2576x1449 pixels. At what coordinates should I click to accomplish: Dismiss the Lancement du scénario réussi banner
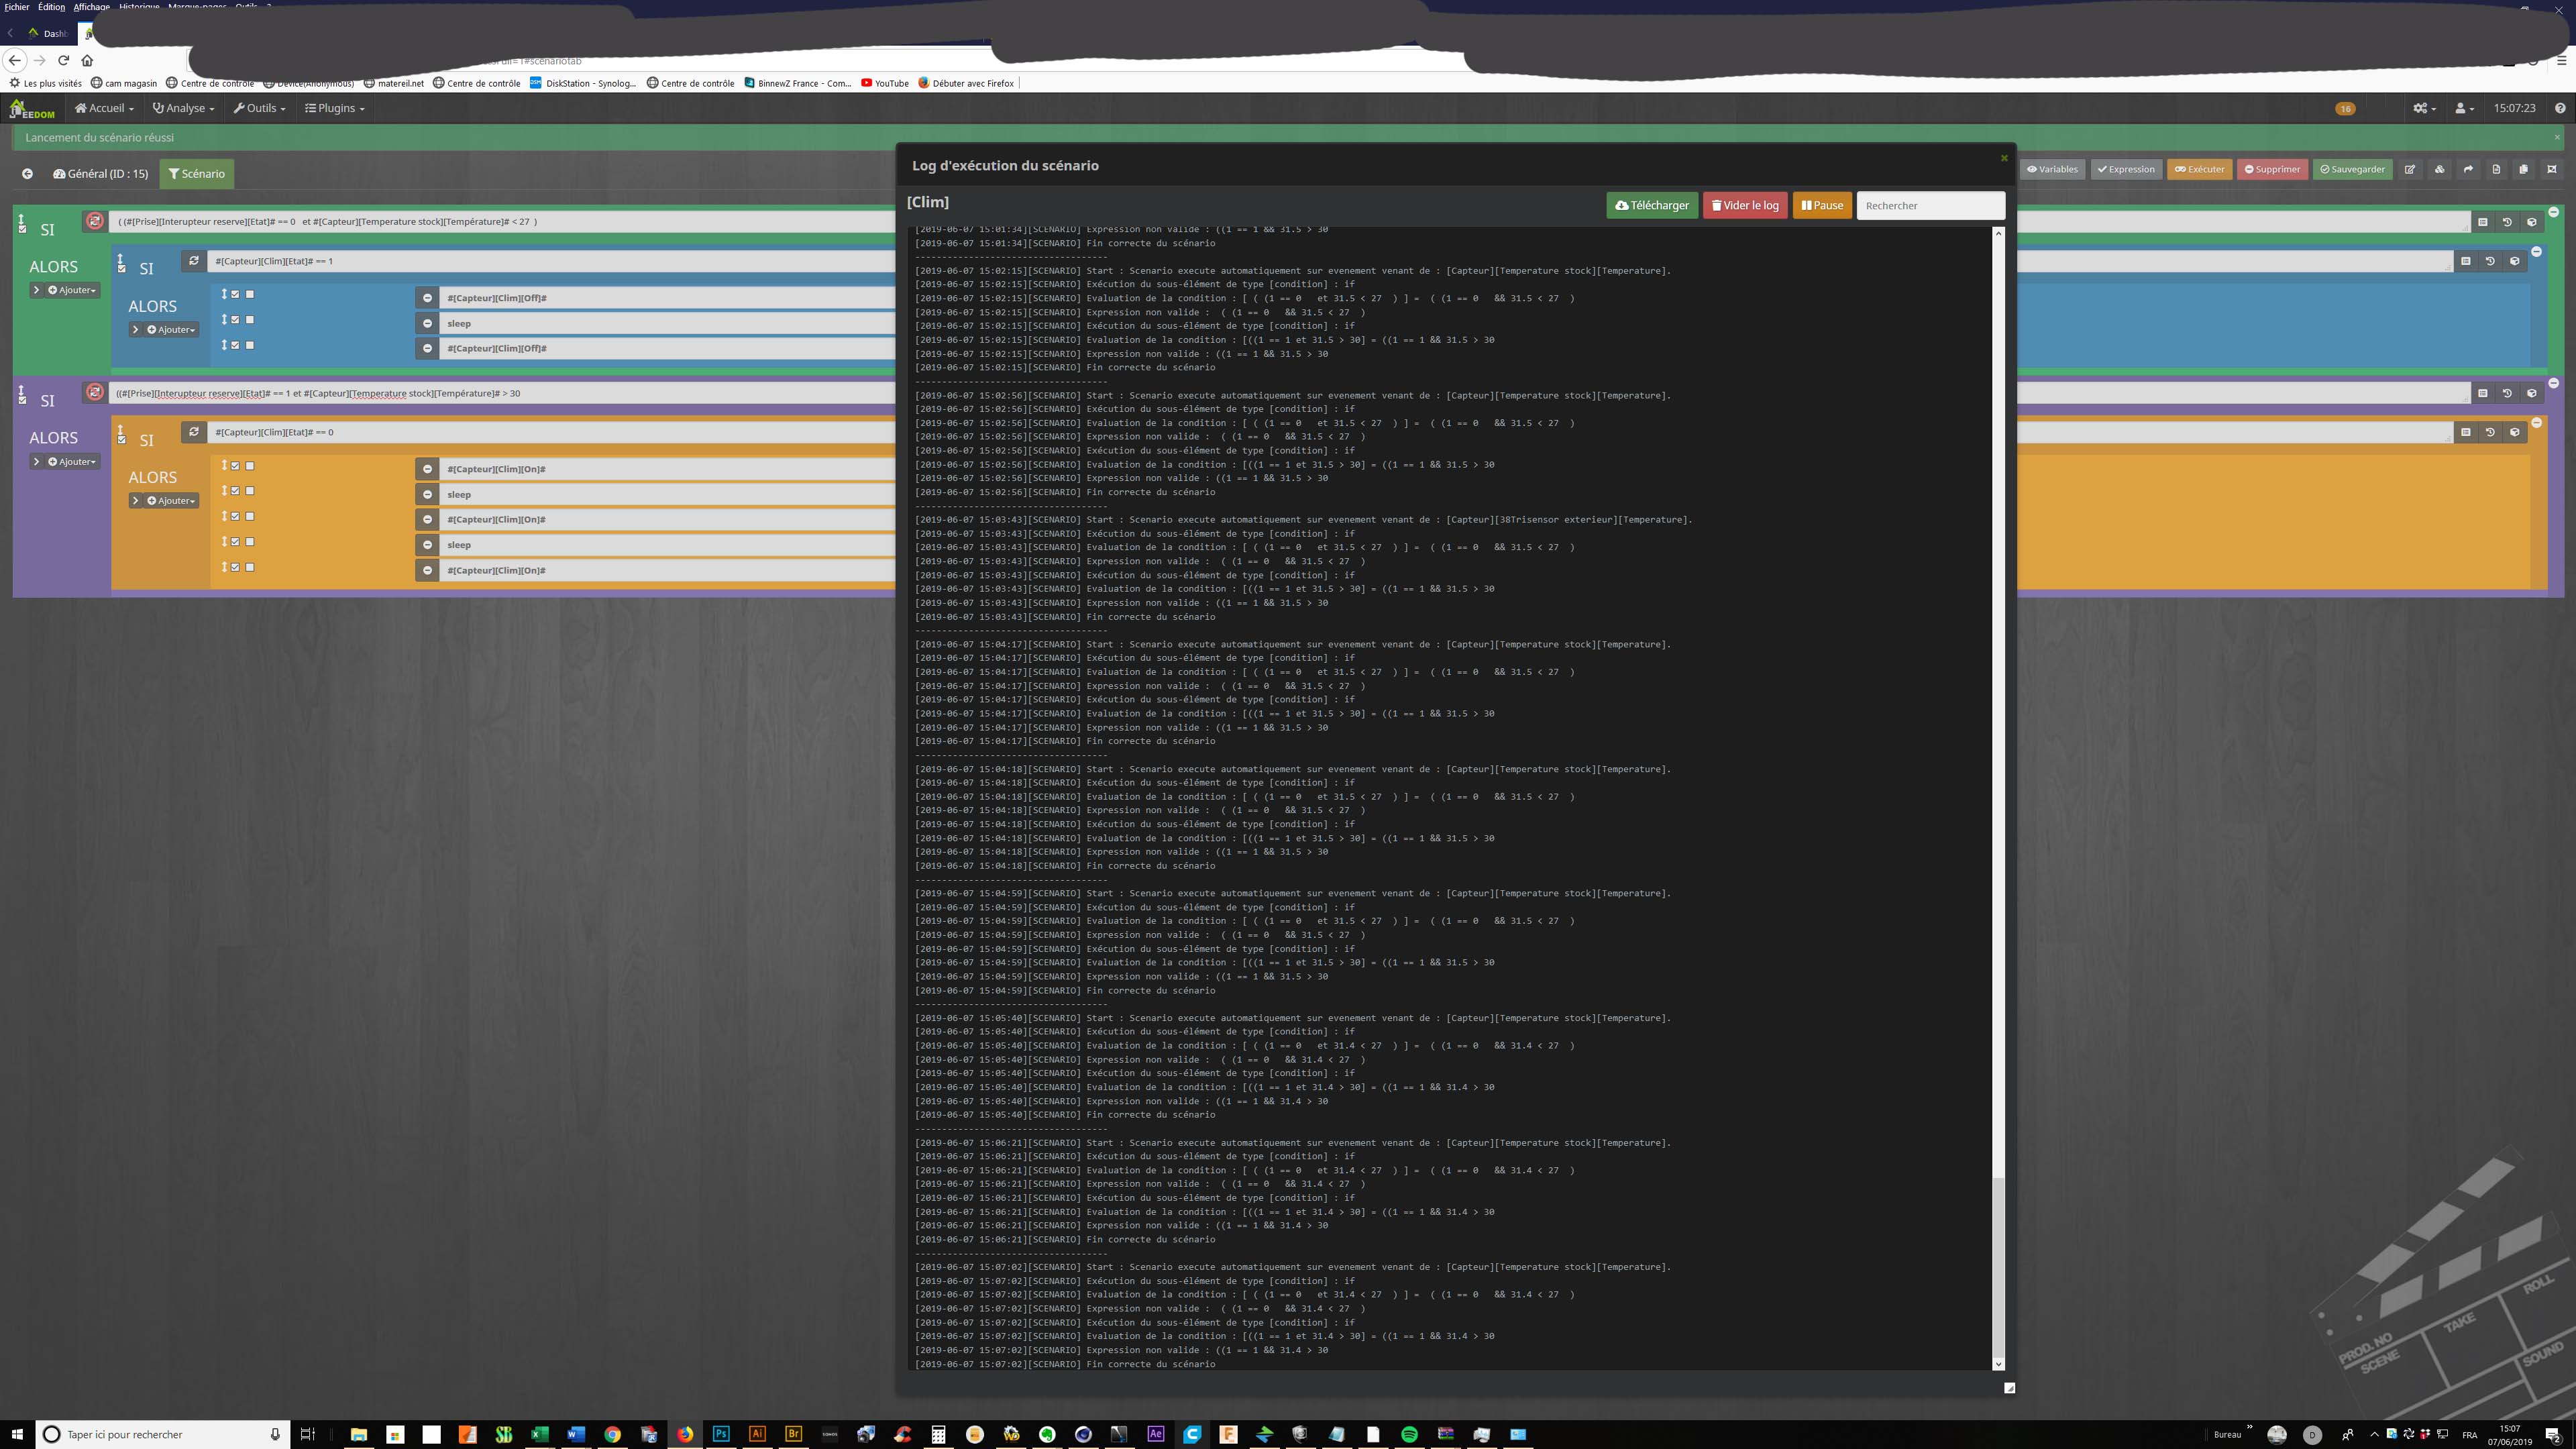pos(2557,137)
